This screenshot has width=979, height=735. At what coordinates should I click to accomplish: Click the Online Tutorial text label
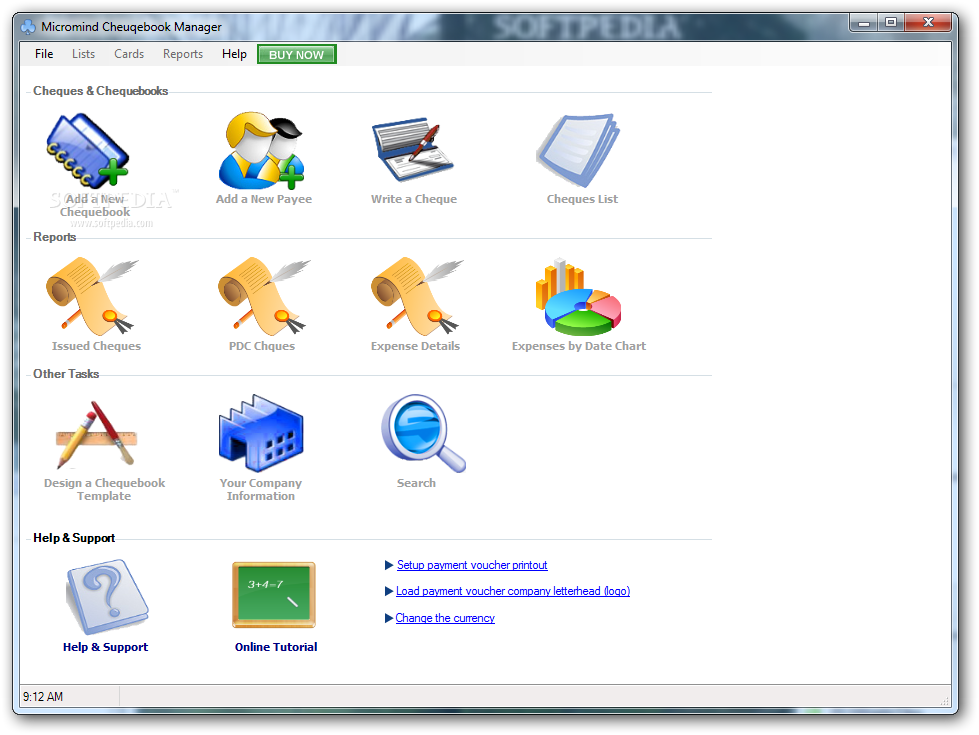click(x=276, y=648)
